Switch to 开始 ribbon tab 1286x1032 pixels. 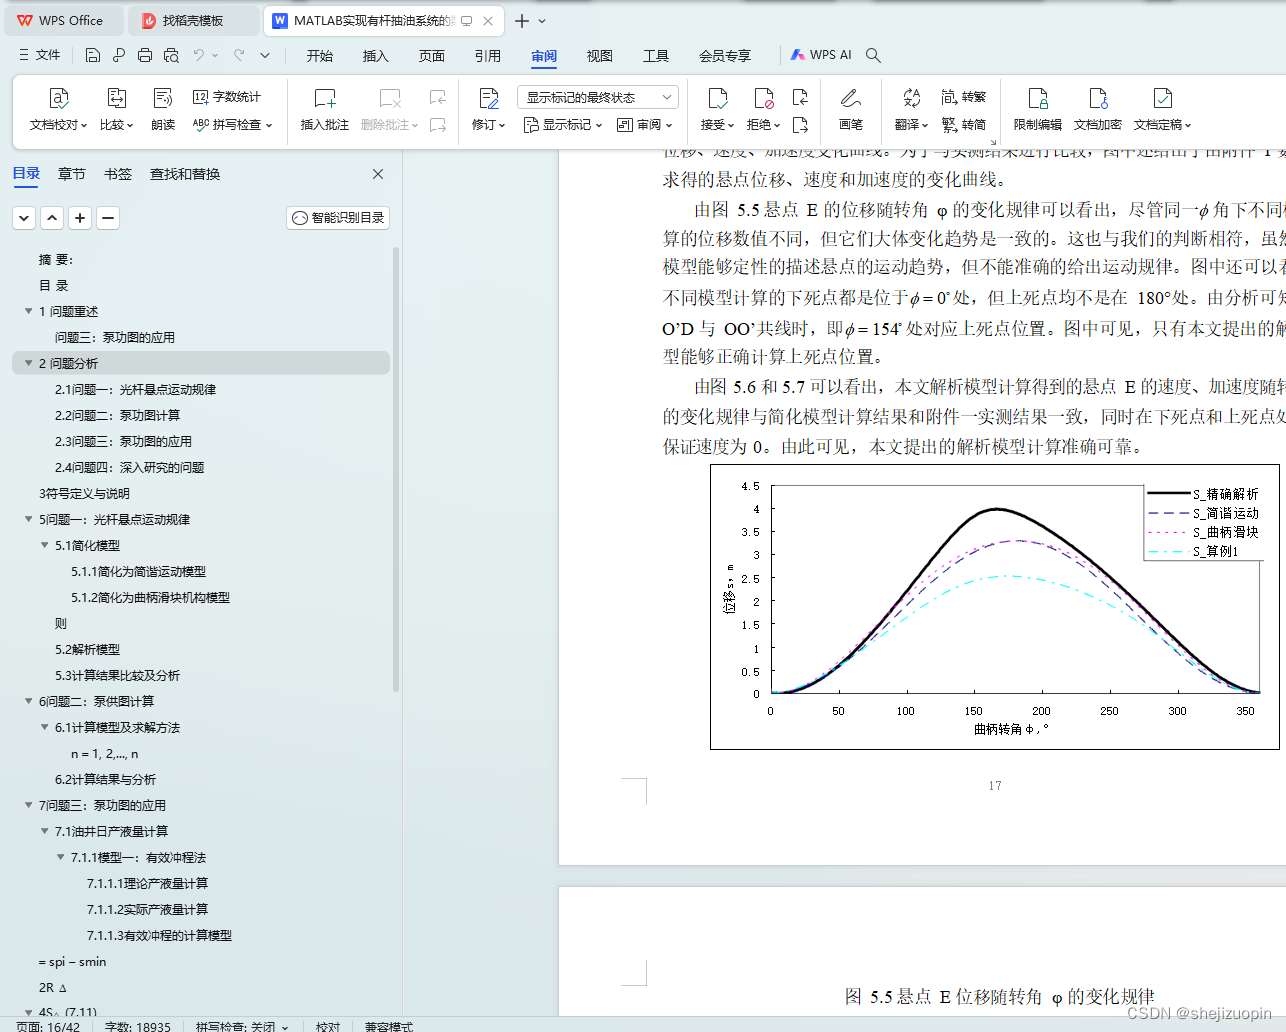(x=320, y=56)
